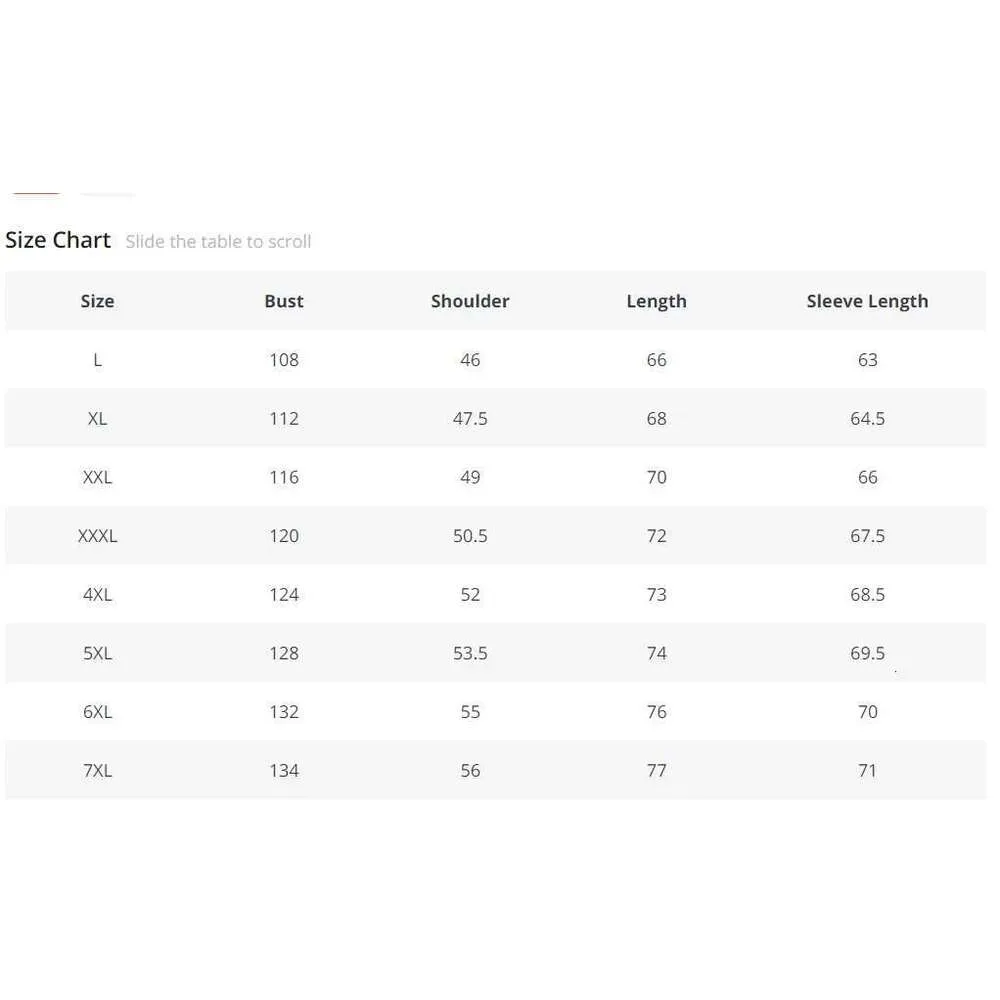Click the bust value 134
Image resolution: width=1000 pixels, height=1000 pixels.
284,771
